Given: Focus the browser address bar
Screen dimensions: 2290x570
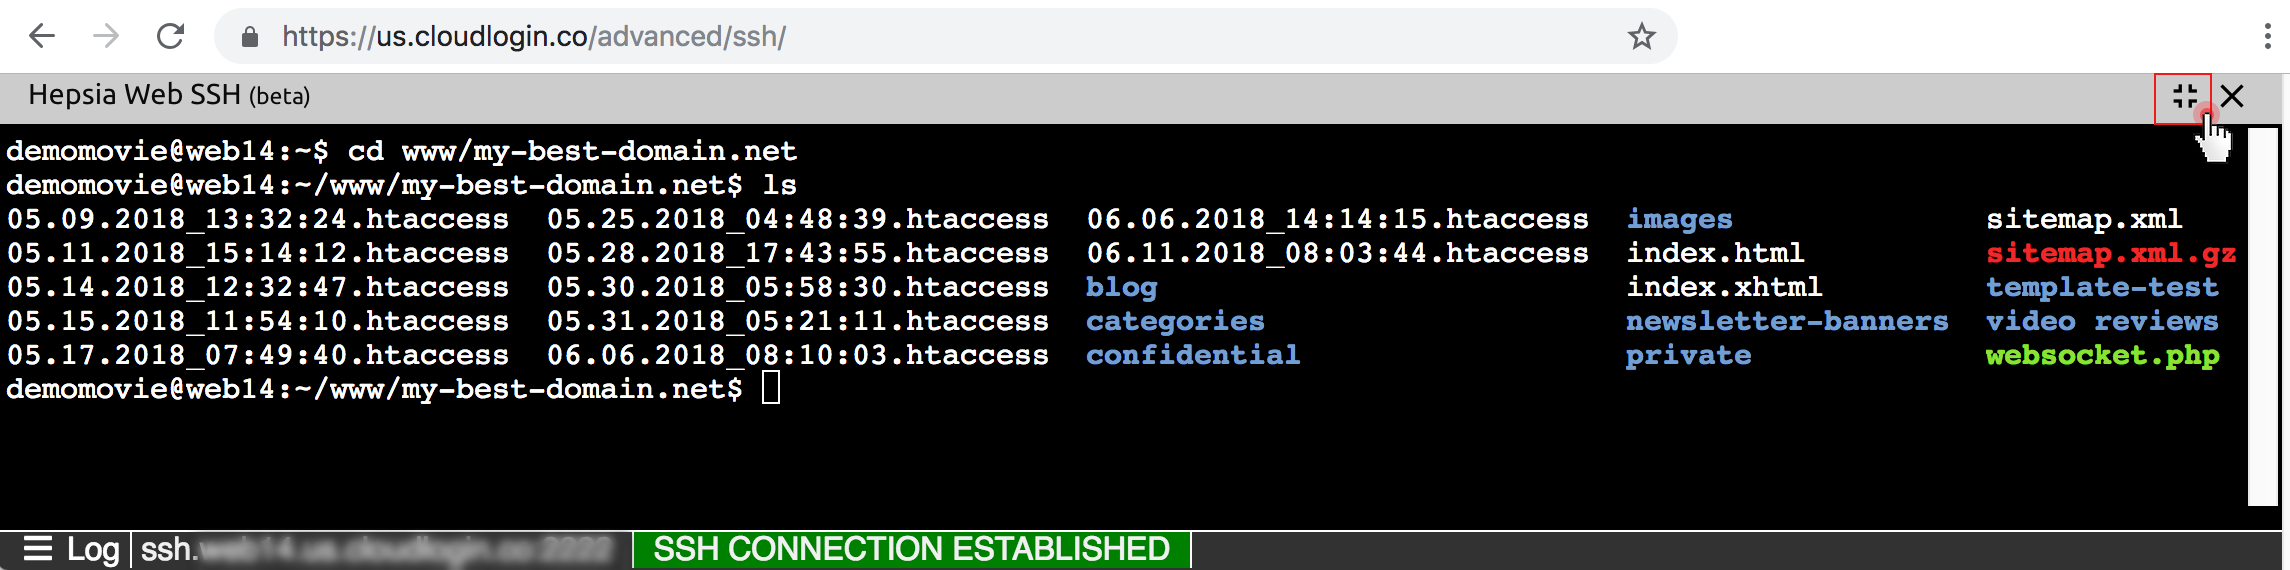Looking at the screenshot, I should click(900, 37).
